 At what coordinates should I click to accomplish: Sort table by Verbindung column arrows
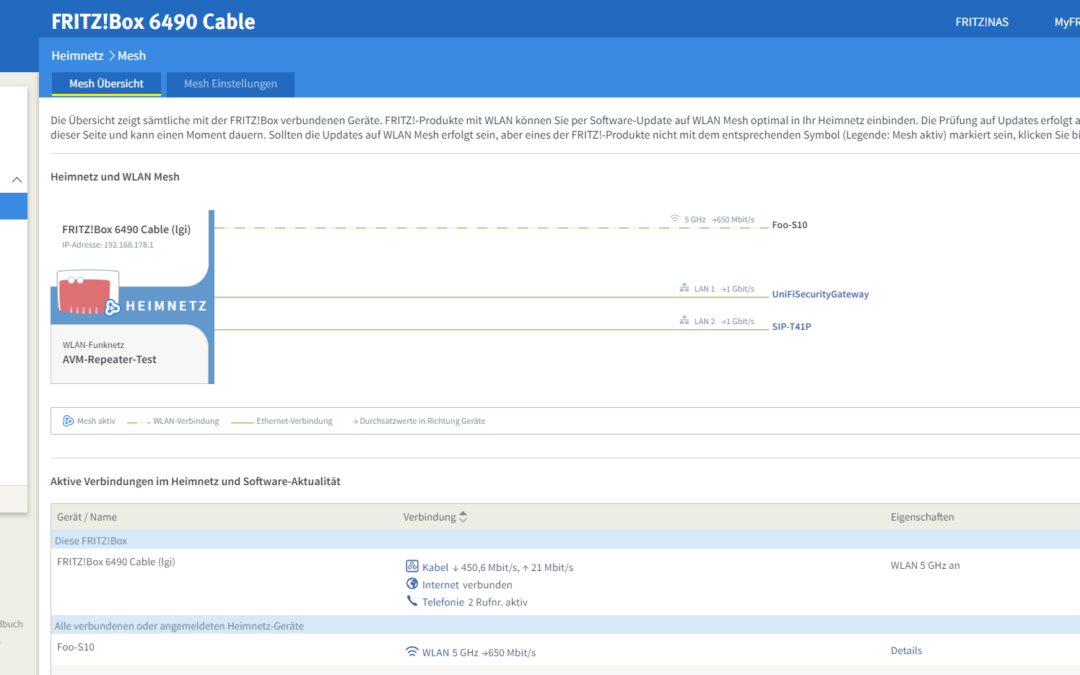coord(463,517)
